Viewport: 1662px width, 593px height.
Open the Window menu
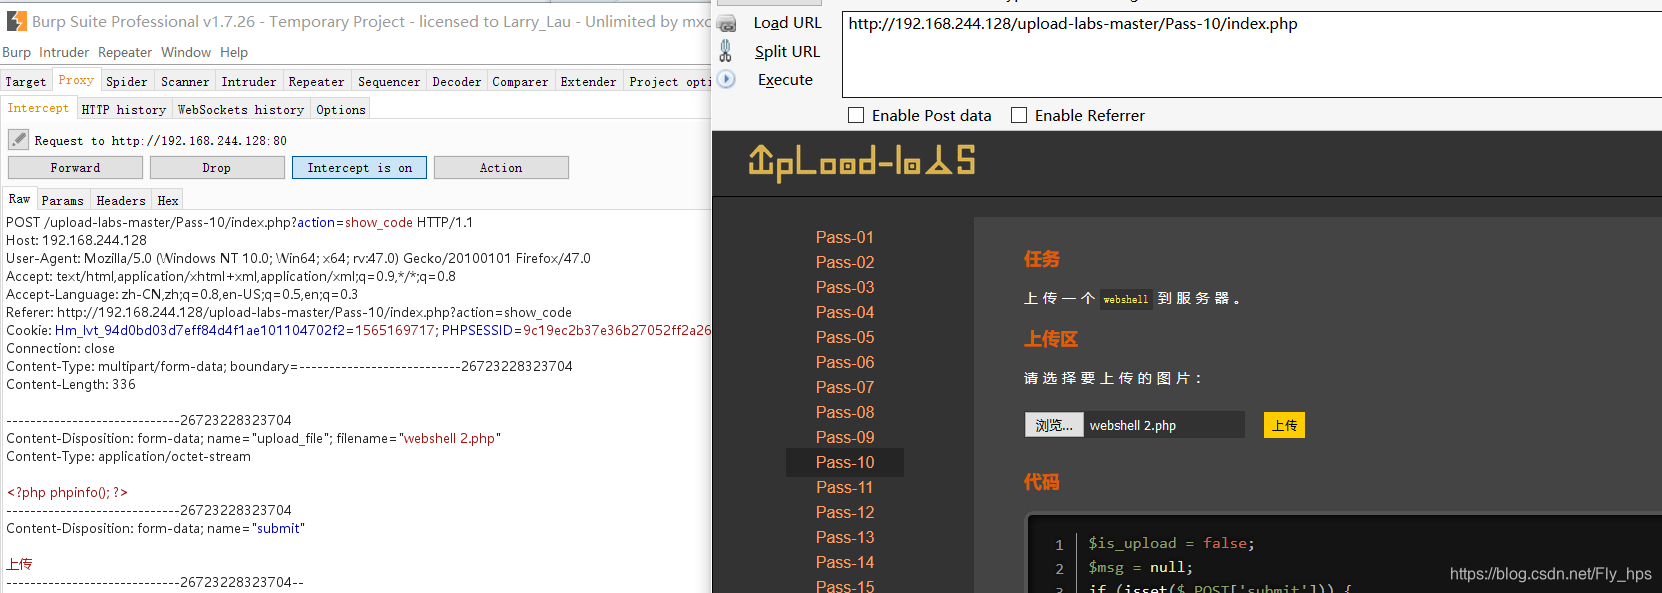(x=186, y=52)
